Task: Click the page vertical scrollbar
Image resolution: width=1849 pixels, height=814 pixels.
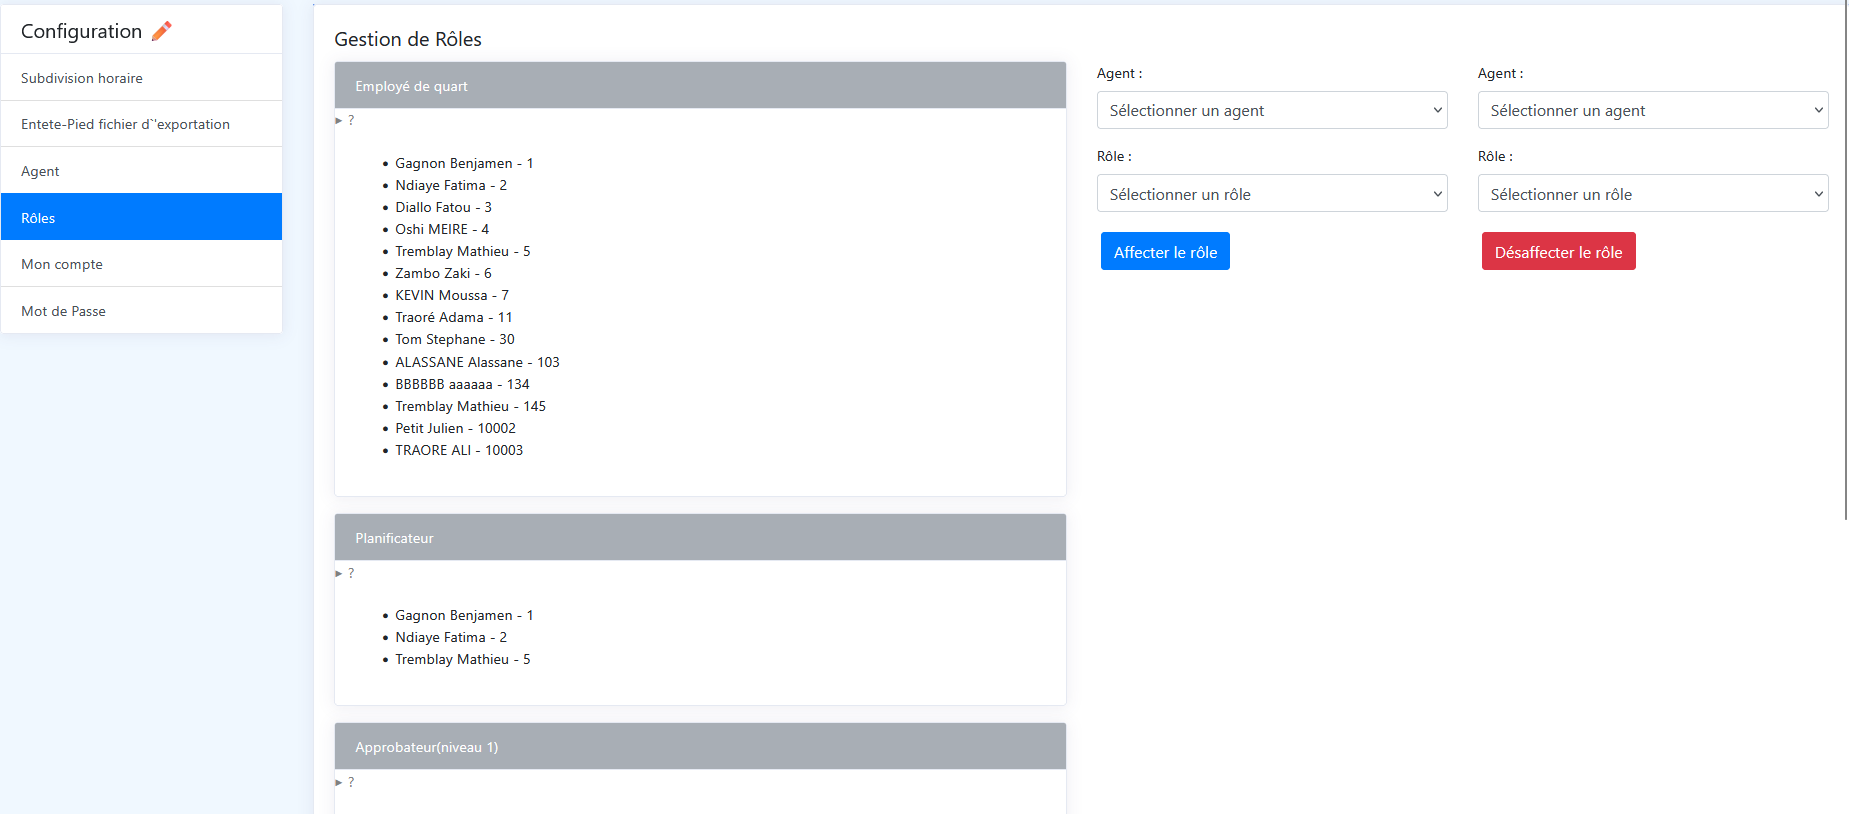Action: pyautogui.click(x=1845, y=260)
